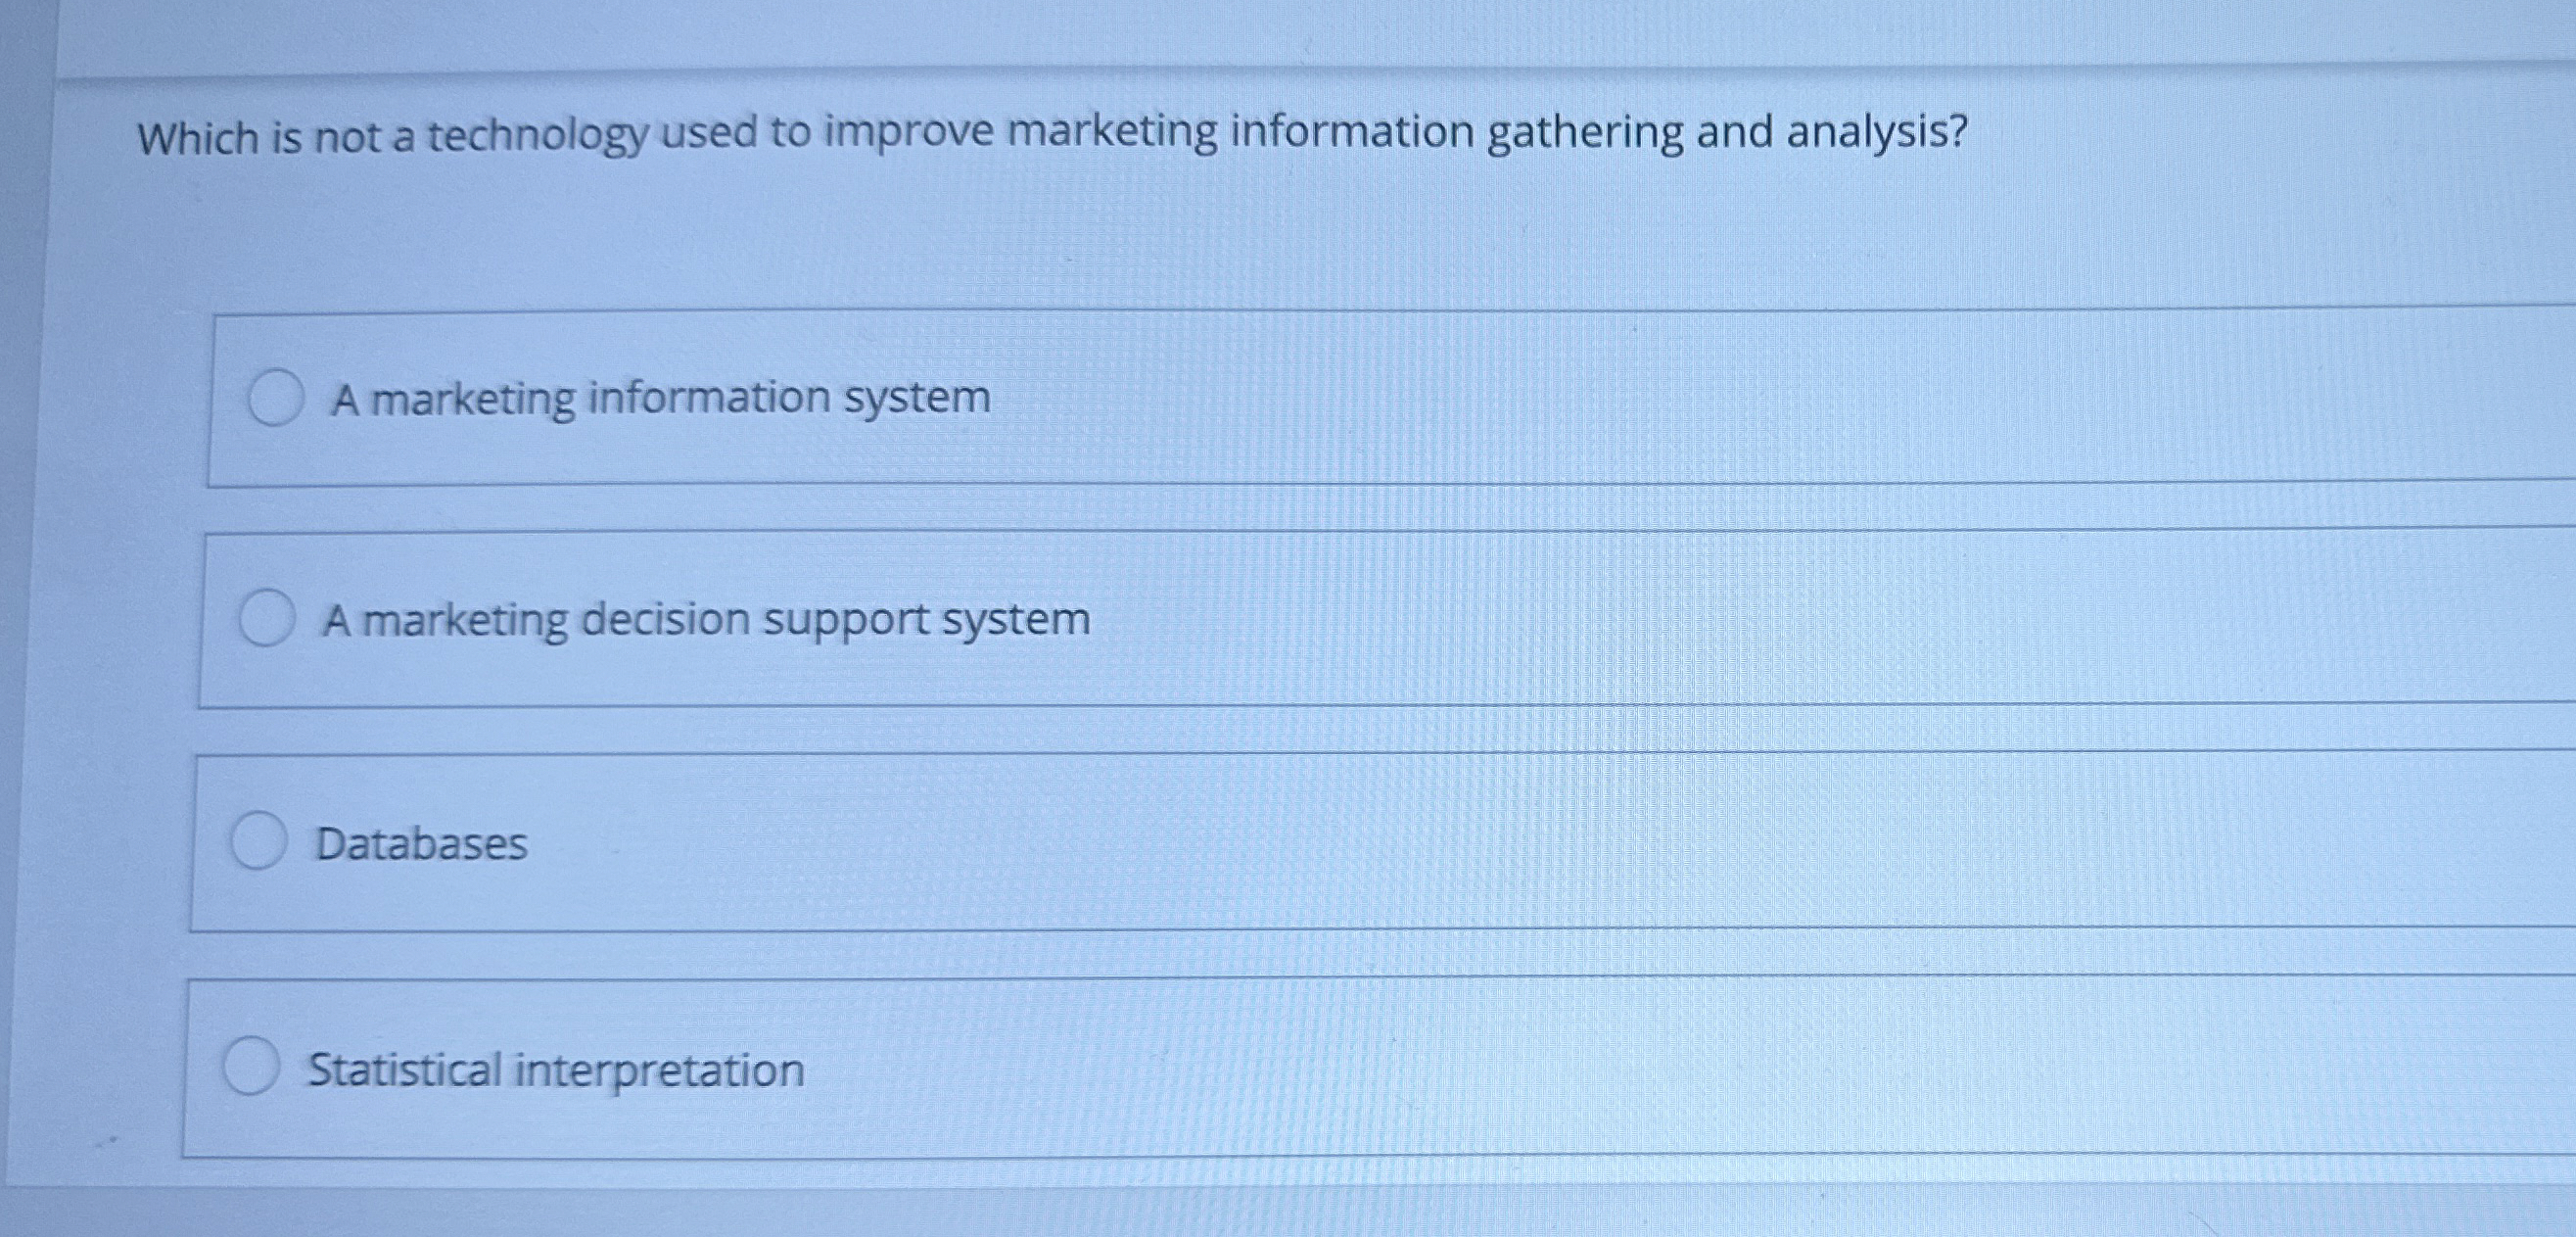Click the word 'improve' in the question
The image size is (2576, 1237).
click(907, 135)
